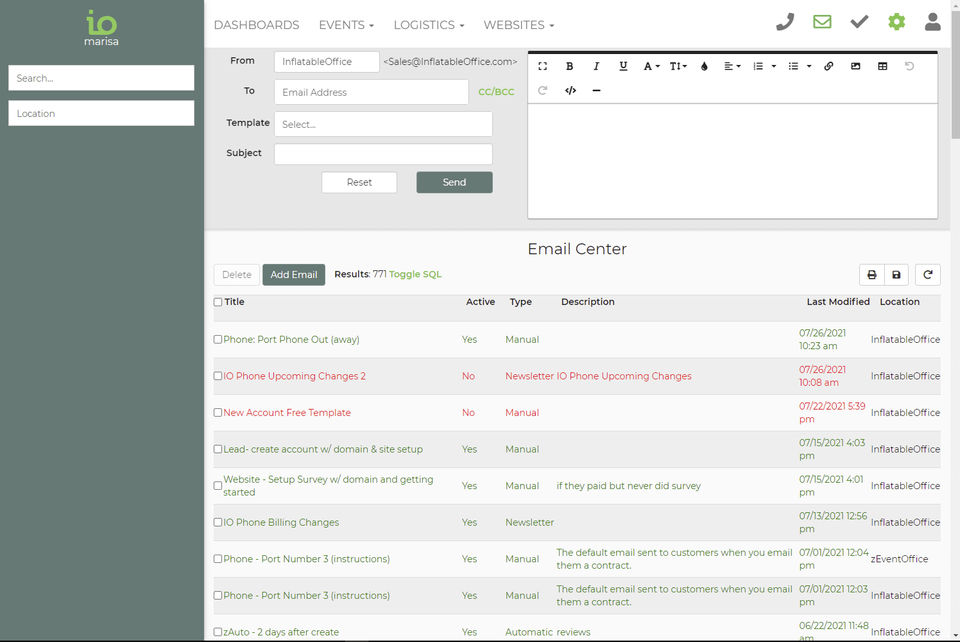Open the text alignment dropdown
The image size is (960, 642).
click(x=732, y=66)
